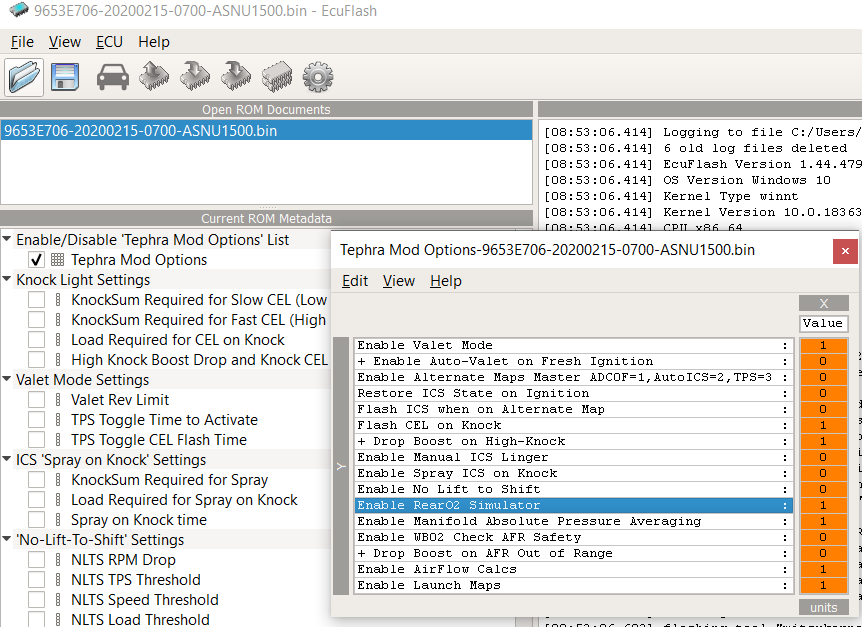Click the car icon in the toolbar
862x627 pixels.
click(x=112, y=76)
